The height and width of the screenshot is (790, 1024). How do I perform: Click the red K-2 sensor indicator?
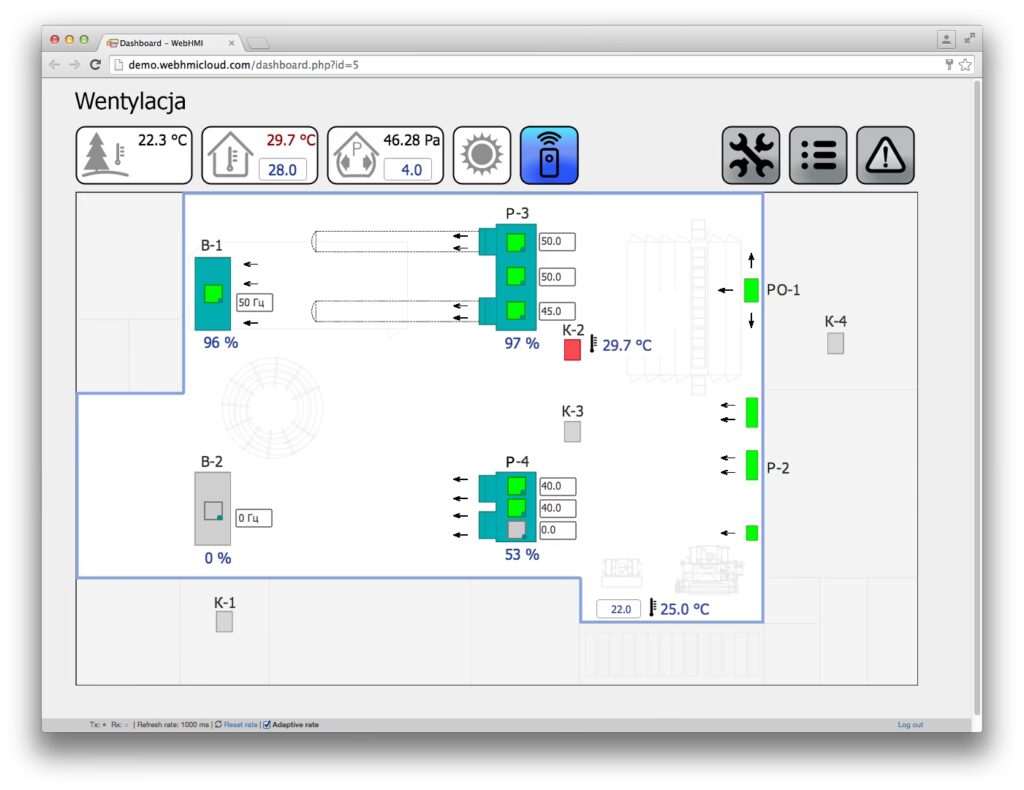[x=572, y=349]
